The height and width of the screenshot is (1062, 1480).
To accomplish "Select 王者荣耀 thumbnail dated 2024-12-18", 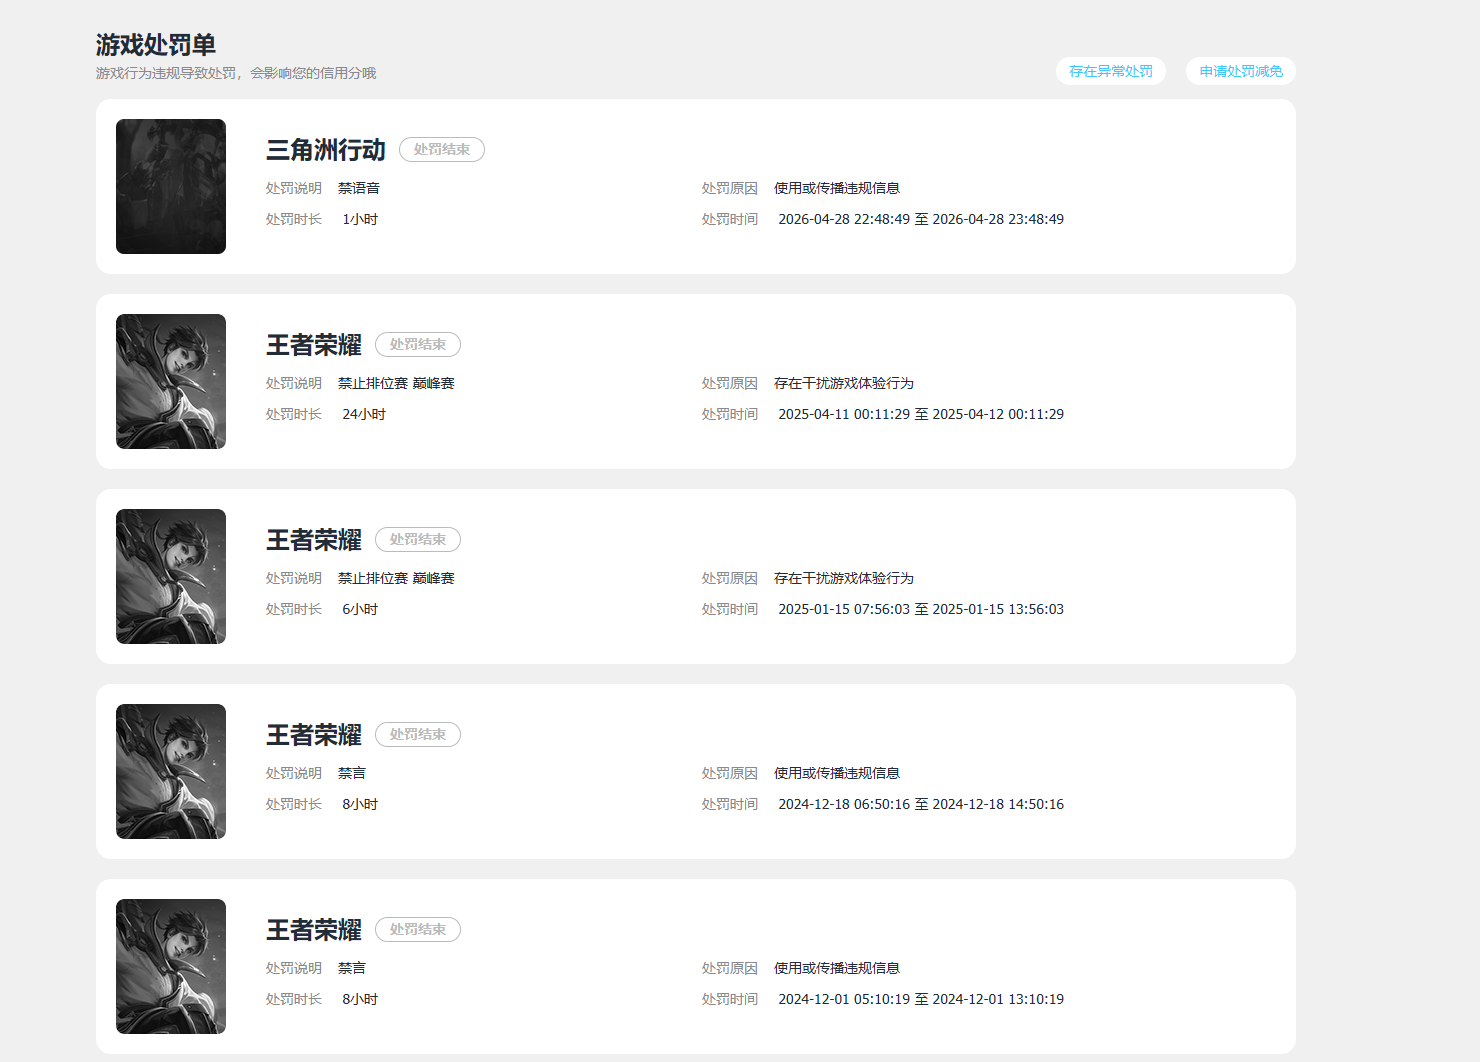I will coord(171,771).
